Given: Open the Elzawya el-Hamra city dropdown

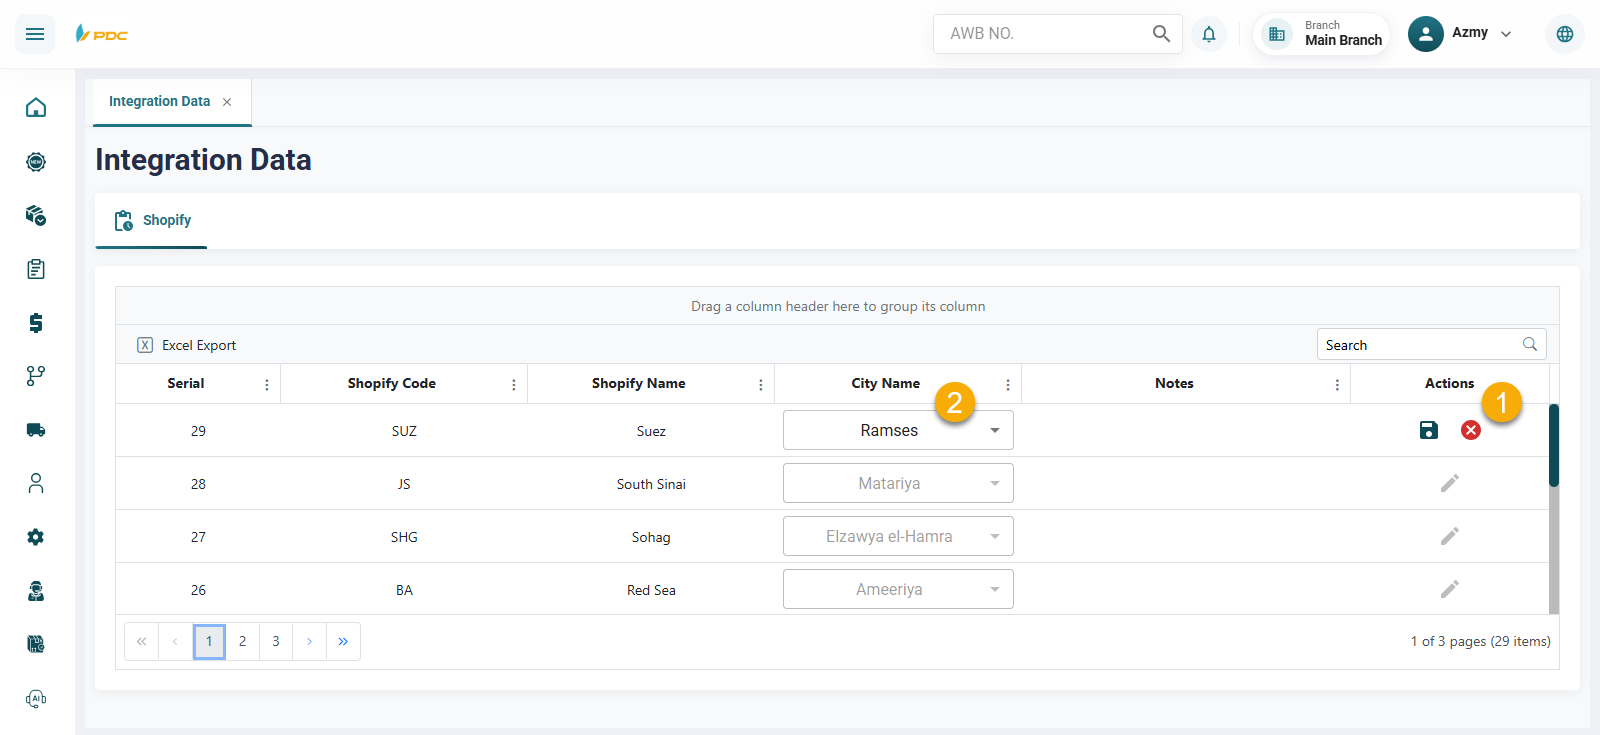Looking at the screenshot, I should pos(898,536).
